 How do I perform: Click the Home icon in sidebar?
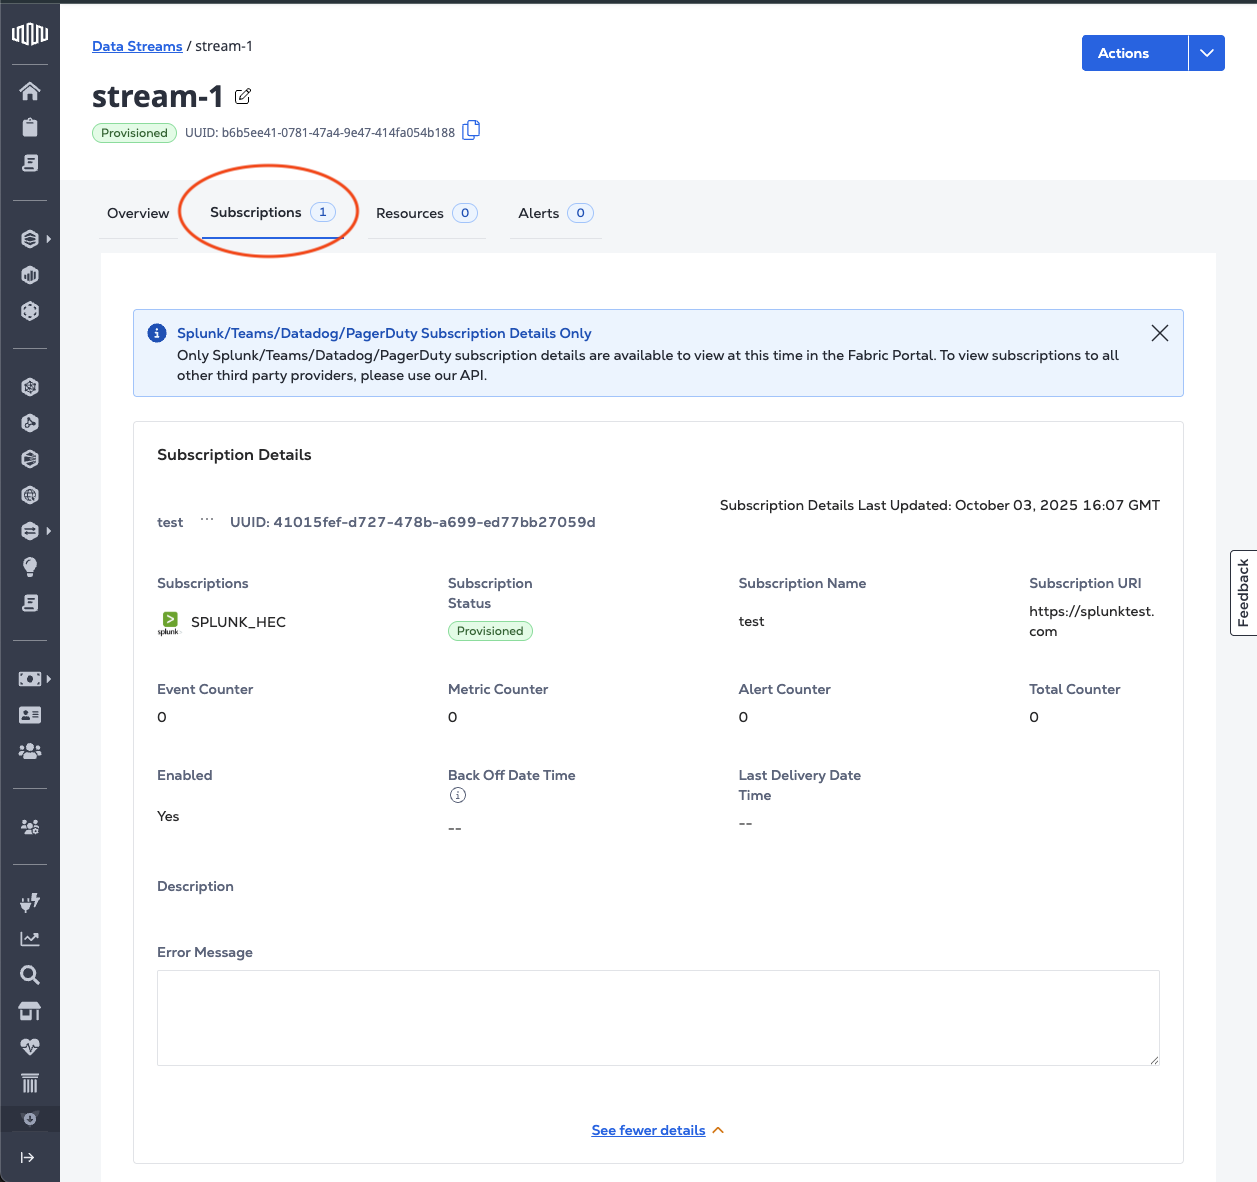coord(30,91)
